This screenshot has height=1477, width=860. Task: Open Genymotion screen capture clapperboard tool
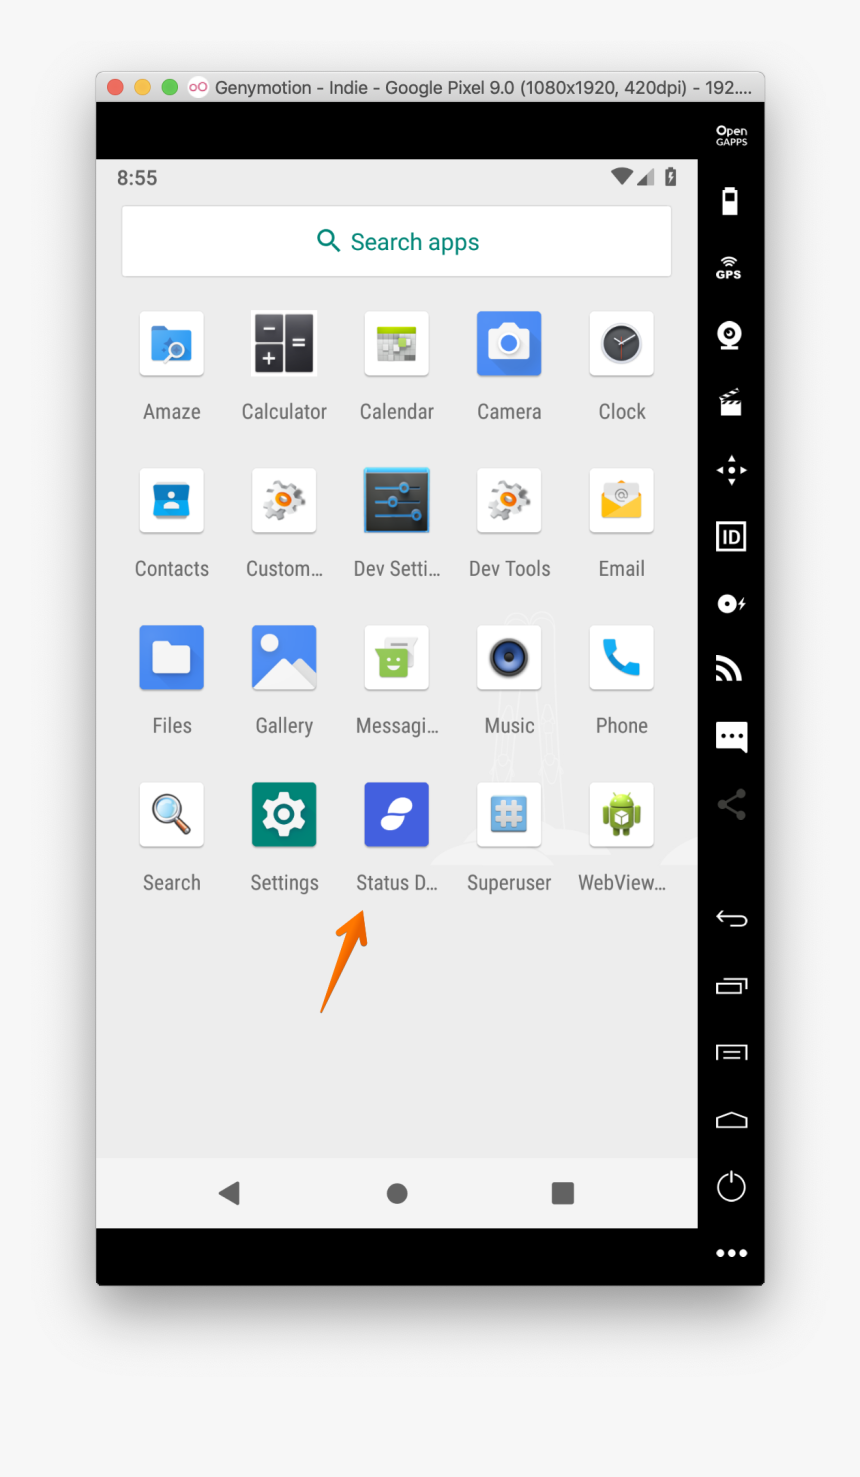pyautogui.click(x=730, y=402)
